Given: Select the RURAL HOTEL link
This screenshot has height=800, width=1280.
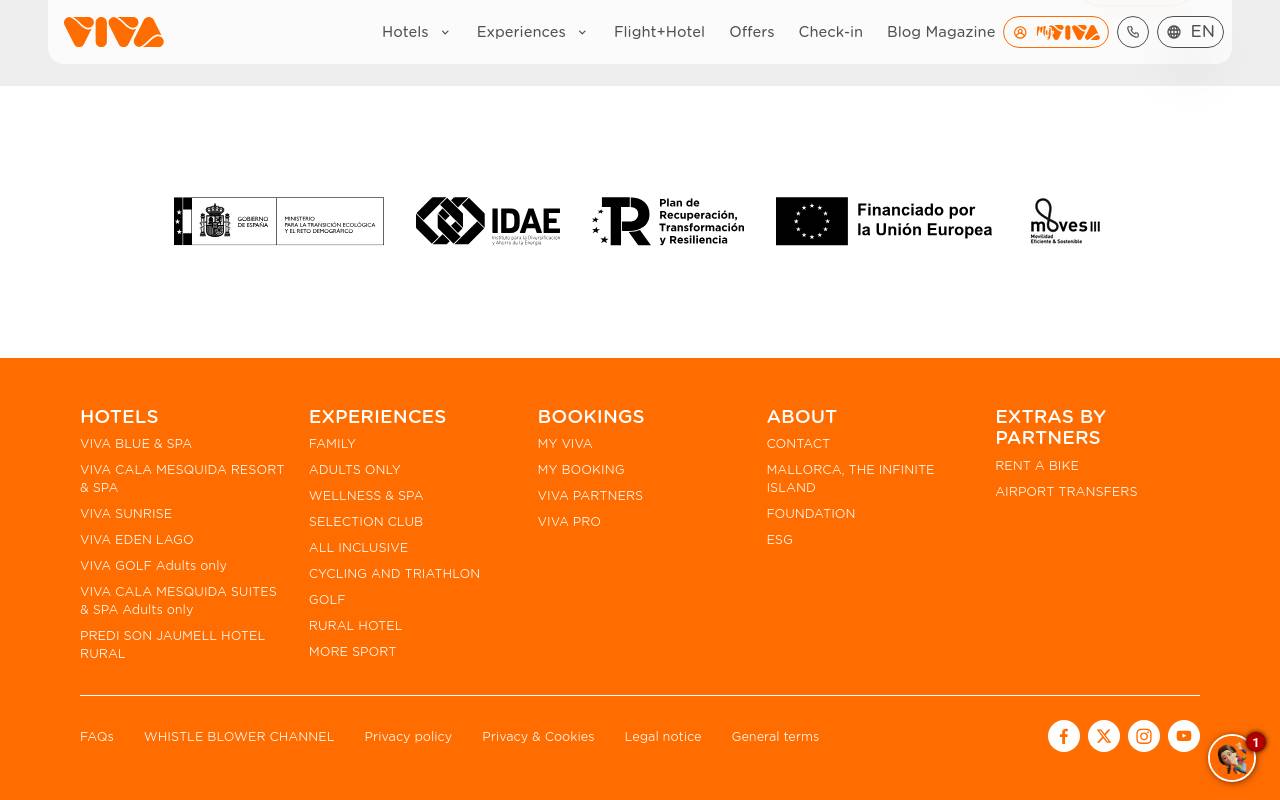Looking at the screenshot, I should coord(355,626).
